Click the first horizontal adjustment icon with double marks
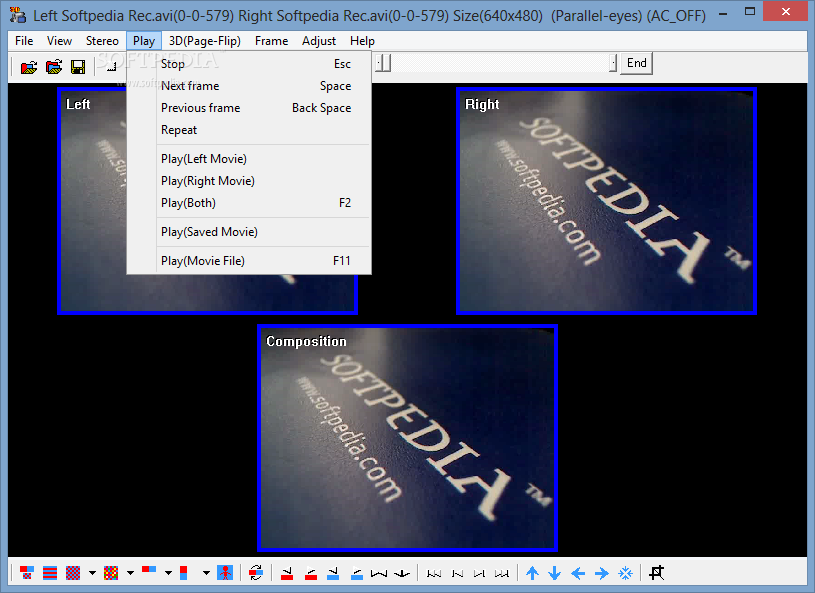815x593 pixels. click(x=434, y=573)
